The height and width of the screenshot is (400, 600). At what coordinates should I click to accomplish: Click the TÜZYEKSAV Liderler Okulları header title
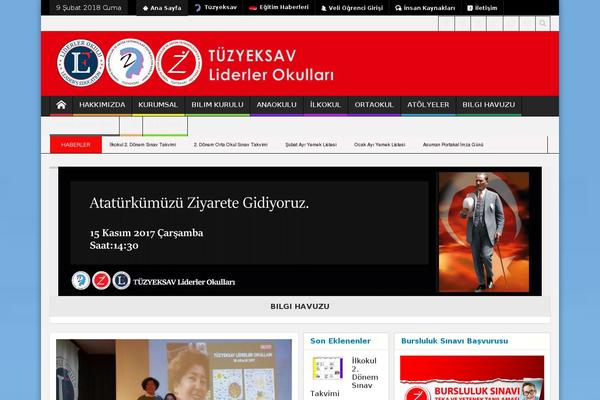(x=271, y=65)
